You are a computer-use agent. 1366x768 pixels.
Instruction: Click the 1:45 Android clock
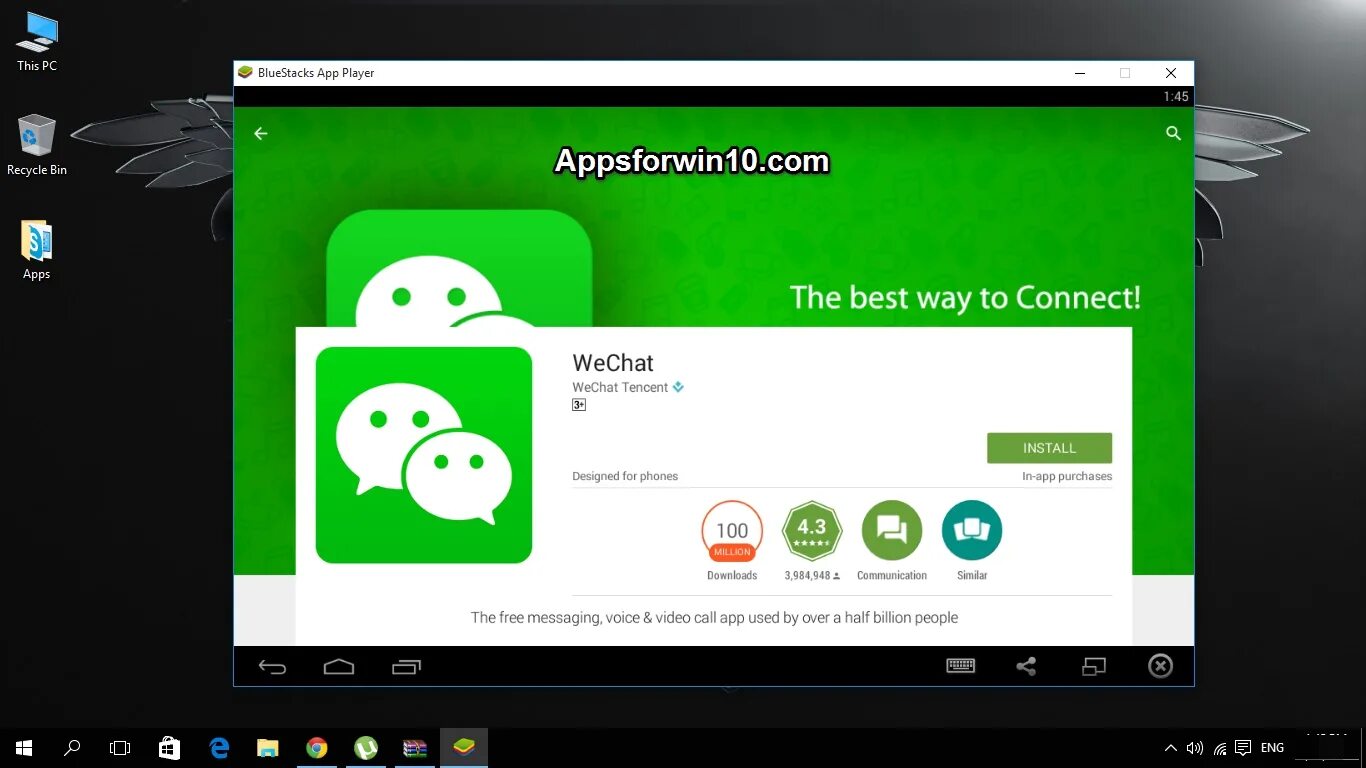tap(1176, 97)
